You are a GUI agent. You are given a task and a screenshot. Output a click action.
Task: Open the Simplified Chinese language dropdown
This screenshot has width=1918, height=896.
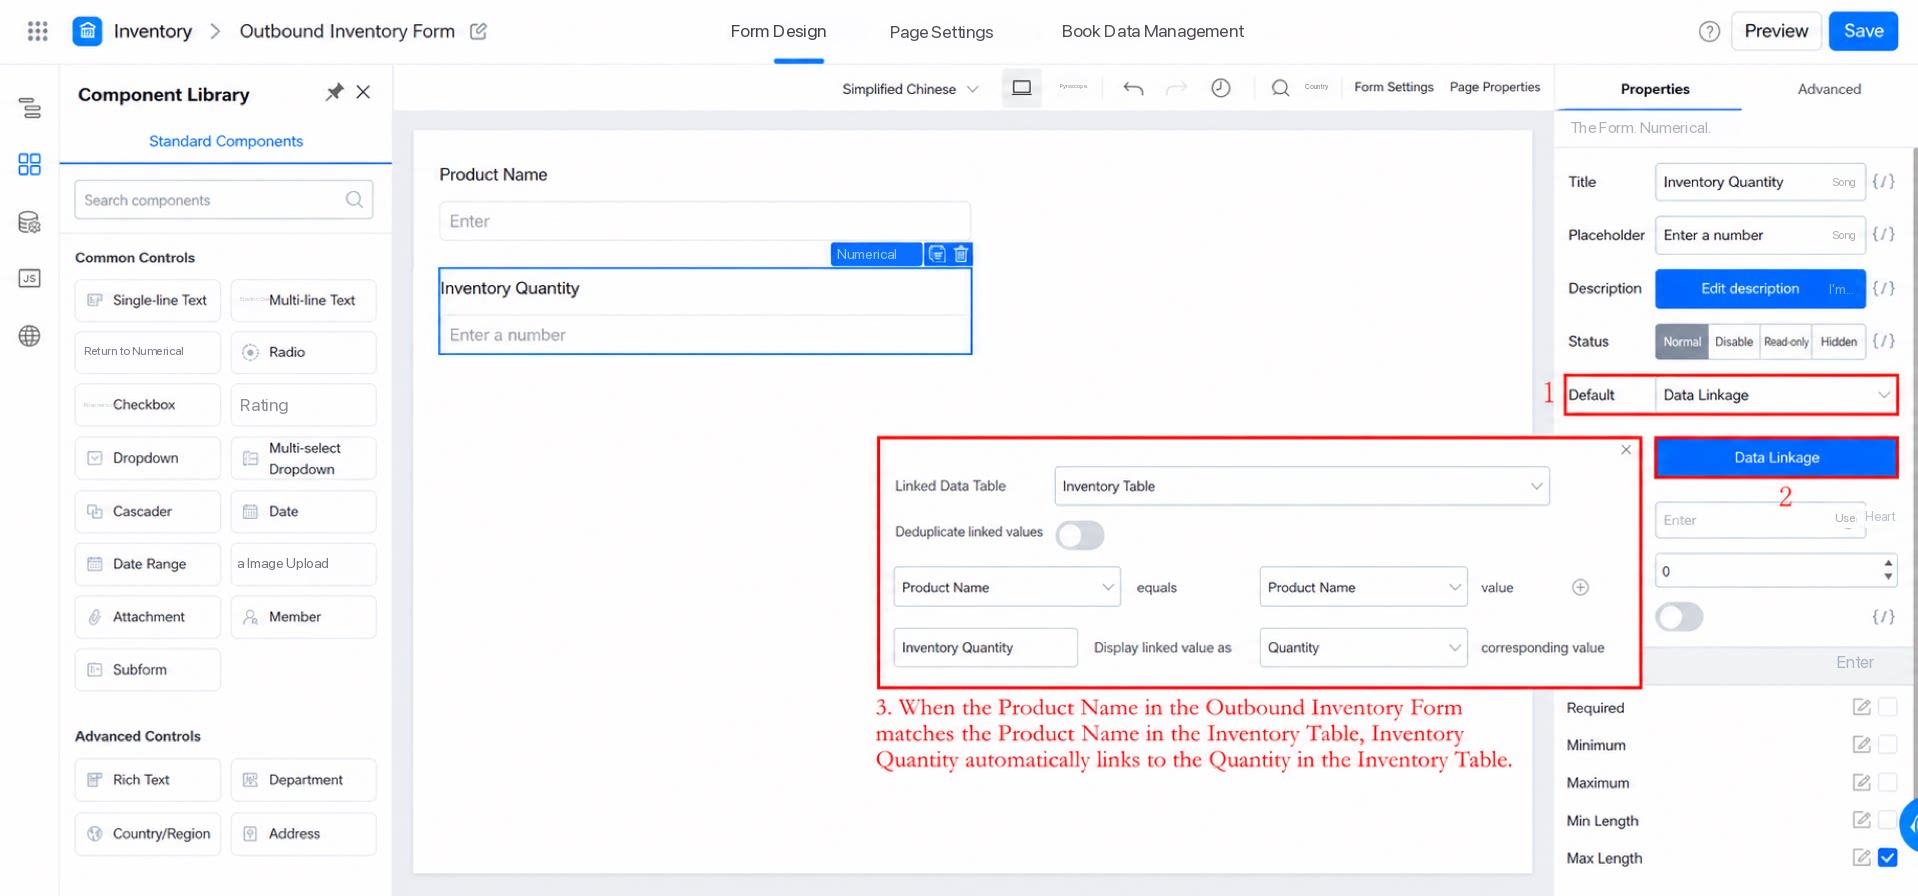(910, 89)
